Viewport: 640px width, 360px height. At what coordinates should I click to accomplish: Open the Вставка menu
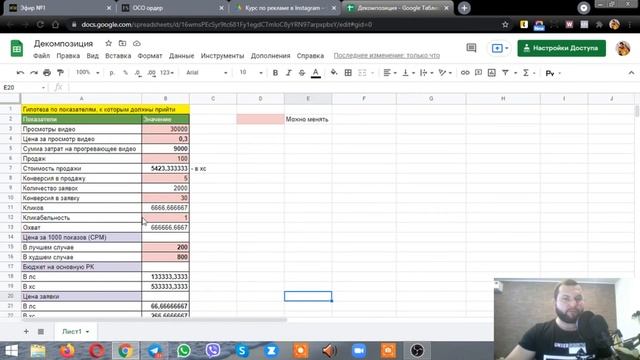(118, 56)
